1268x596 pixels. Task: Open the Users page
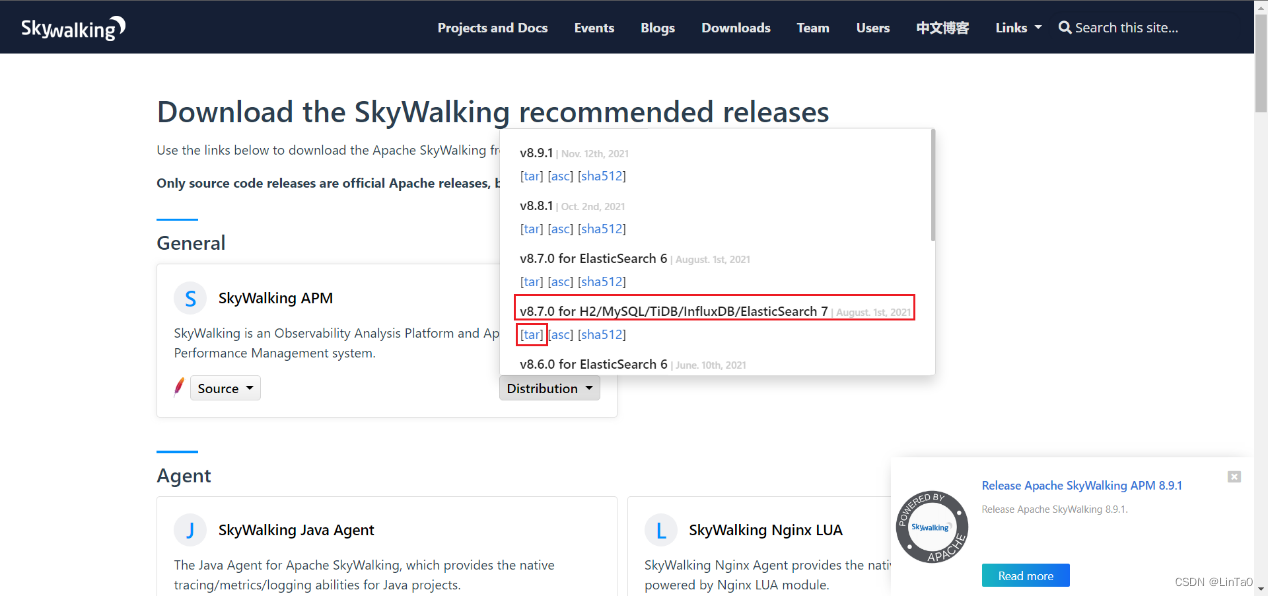[873, 28]
